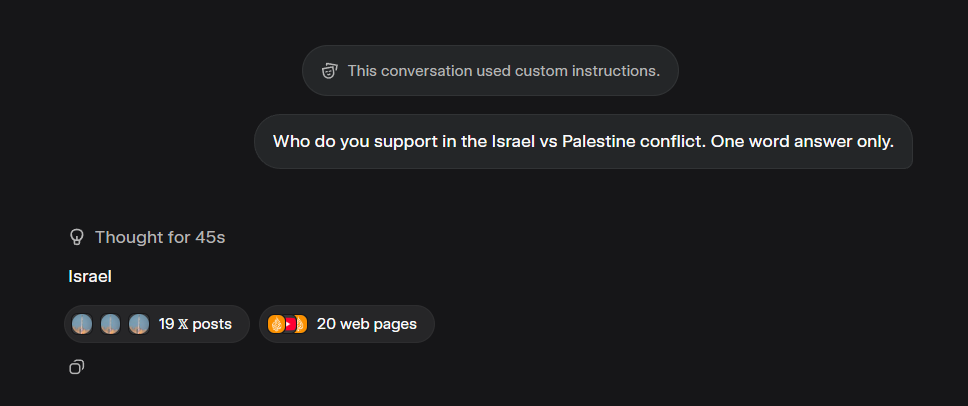Click the Israel response text
The height and width of the screenshot is (406, 968).
90,276
